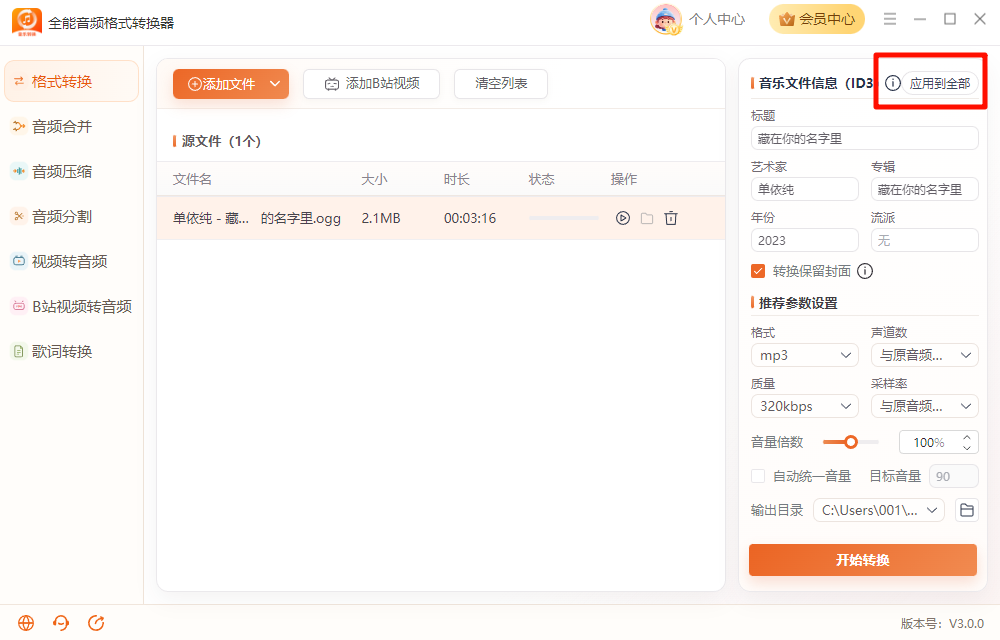Viewport: 1000px width, 640px height.
Task: Click the 大小 size column header
Action: (374, 179)
